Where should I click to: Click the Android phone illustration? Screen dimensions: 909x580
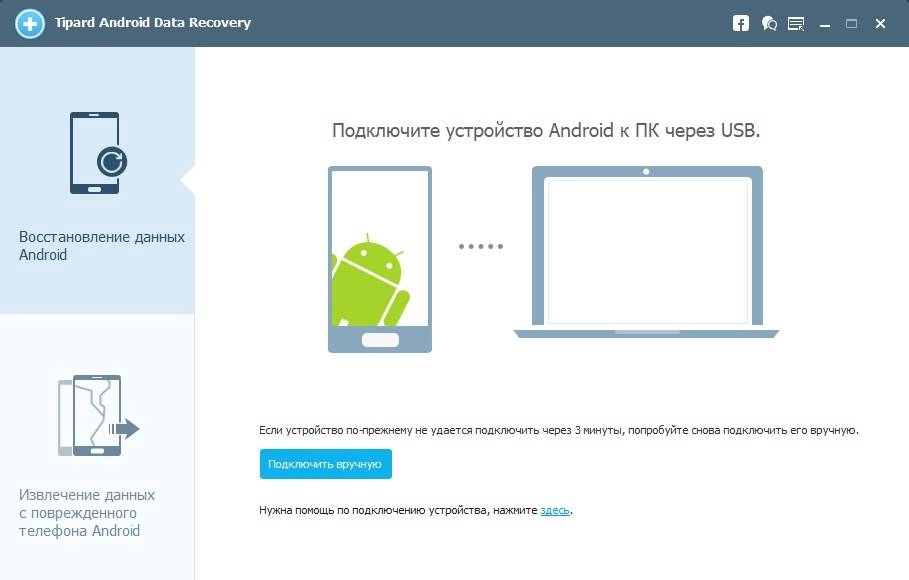click(x=380, y=259)
